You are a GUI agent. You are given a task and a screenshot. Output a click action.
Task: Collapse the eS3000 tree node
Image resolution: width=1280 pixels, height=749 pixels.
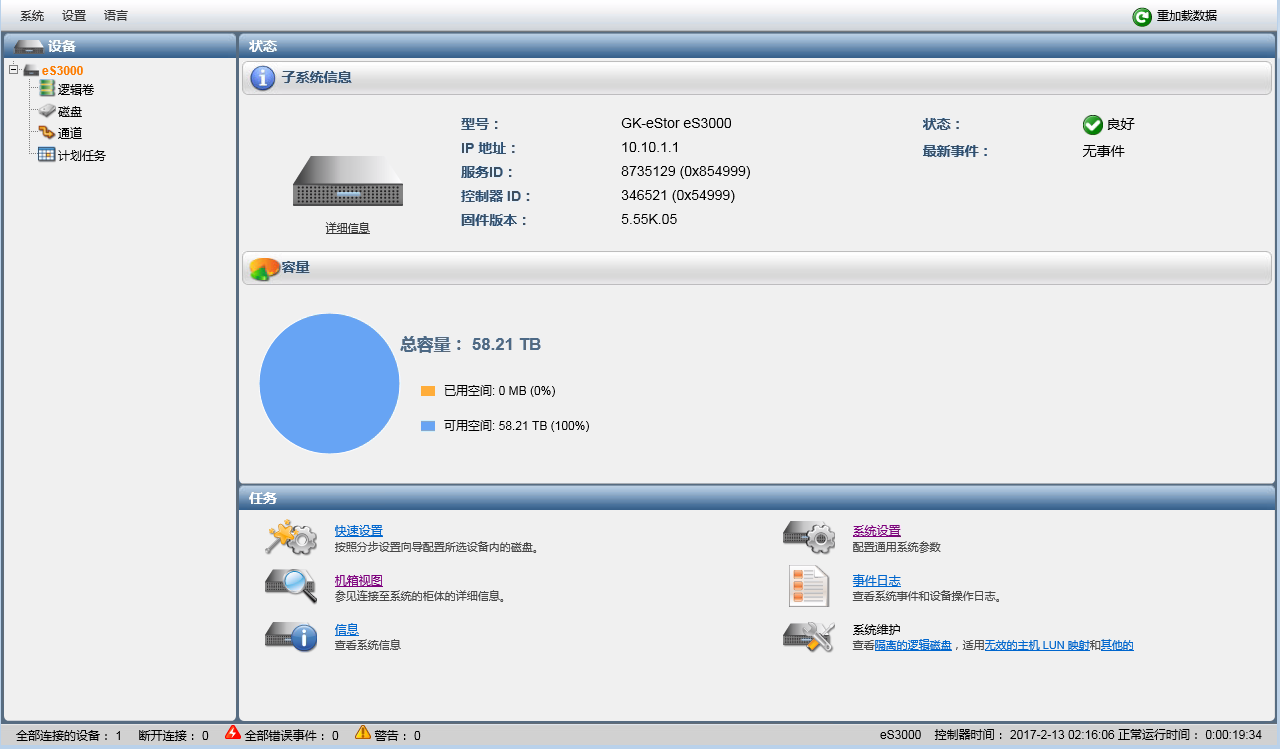click(13, 70)
